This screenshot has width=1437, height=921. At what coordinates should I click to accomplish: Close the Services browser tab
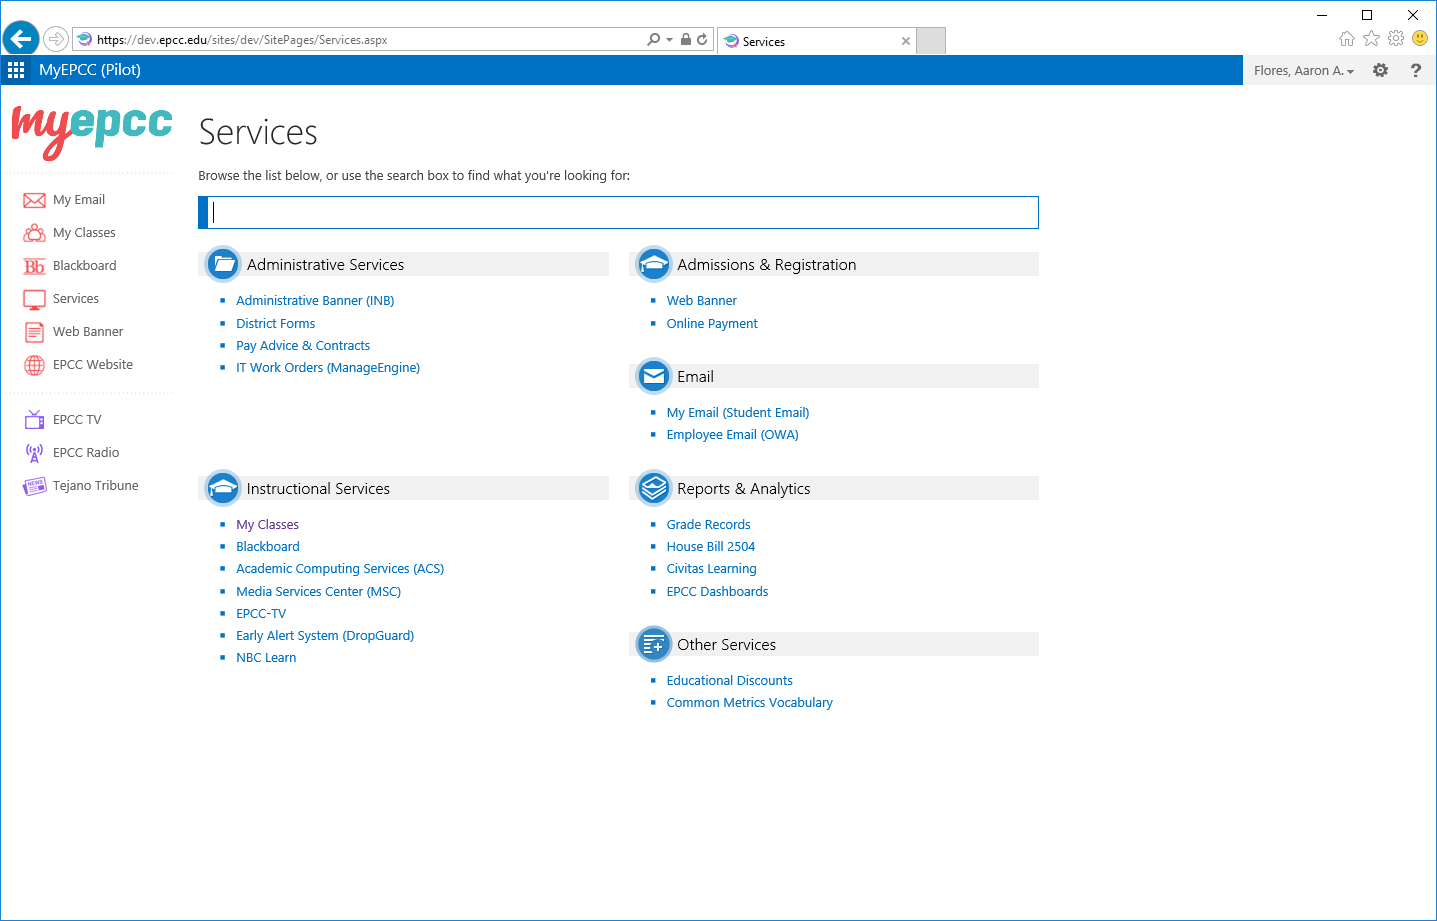906,41
